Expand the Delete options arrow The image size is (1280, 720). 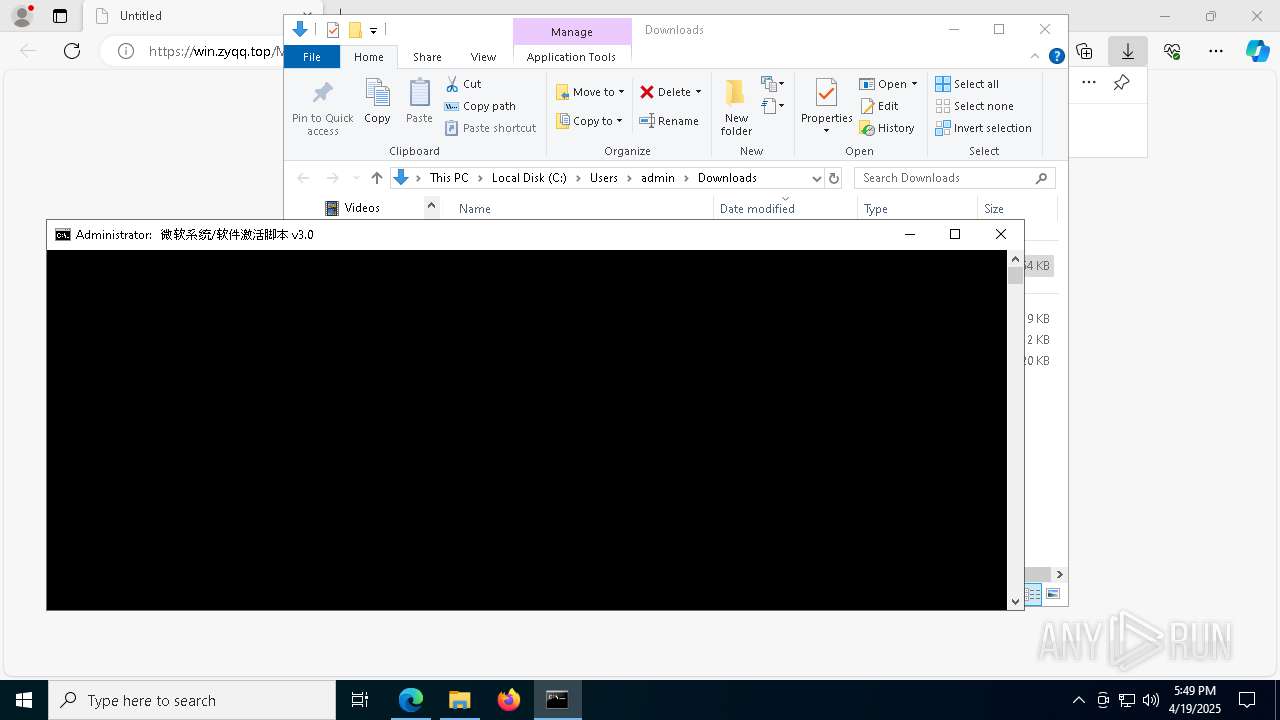click(698, 92)
